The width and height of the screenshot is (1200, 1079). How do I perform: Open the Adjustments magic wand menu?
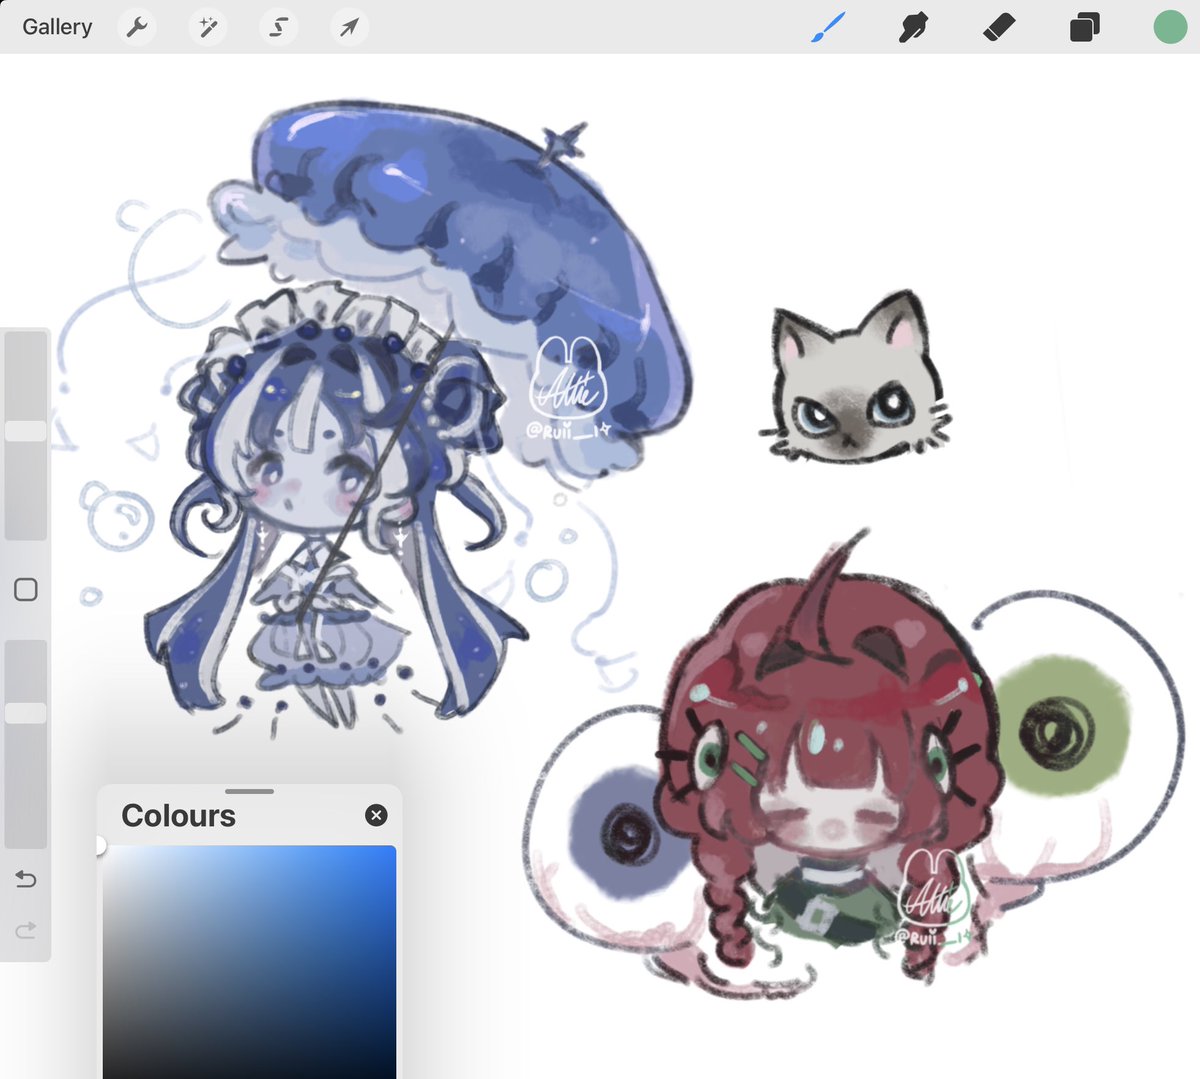click(x=208, y=27)
